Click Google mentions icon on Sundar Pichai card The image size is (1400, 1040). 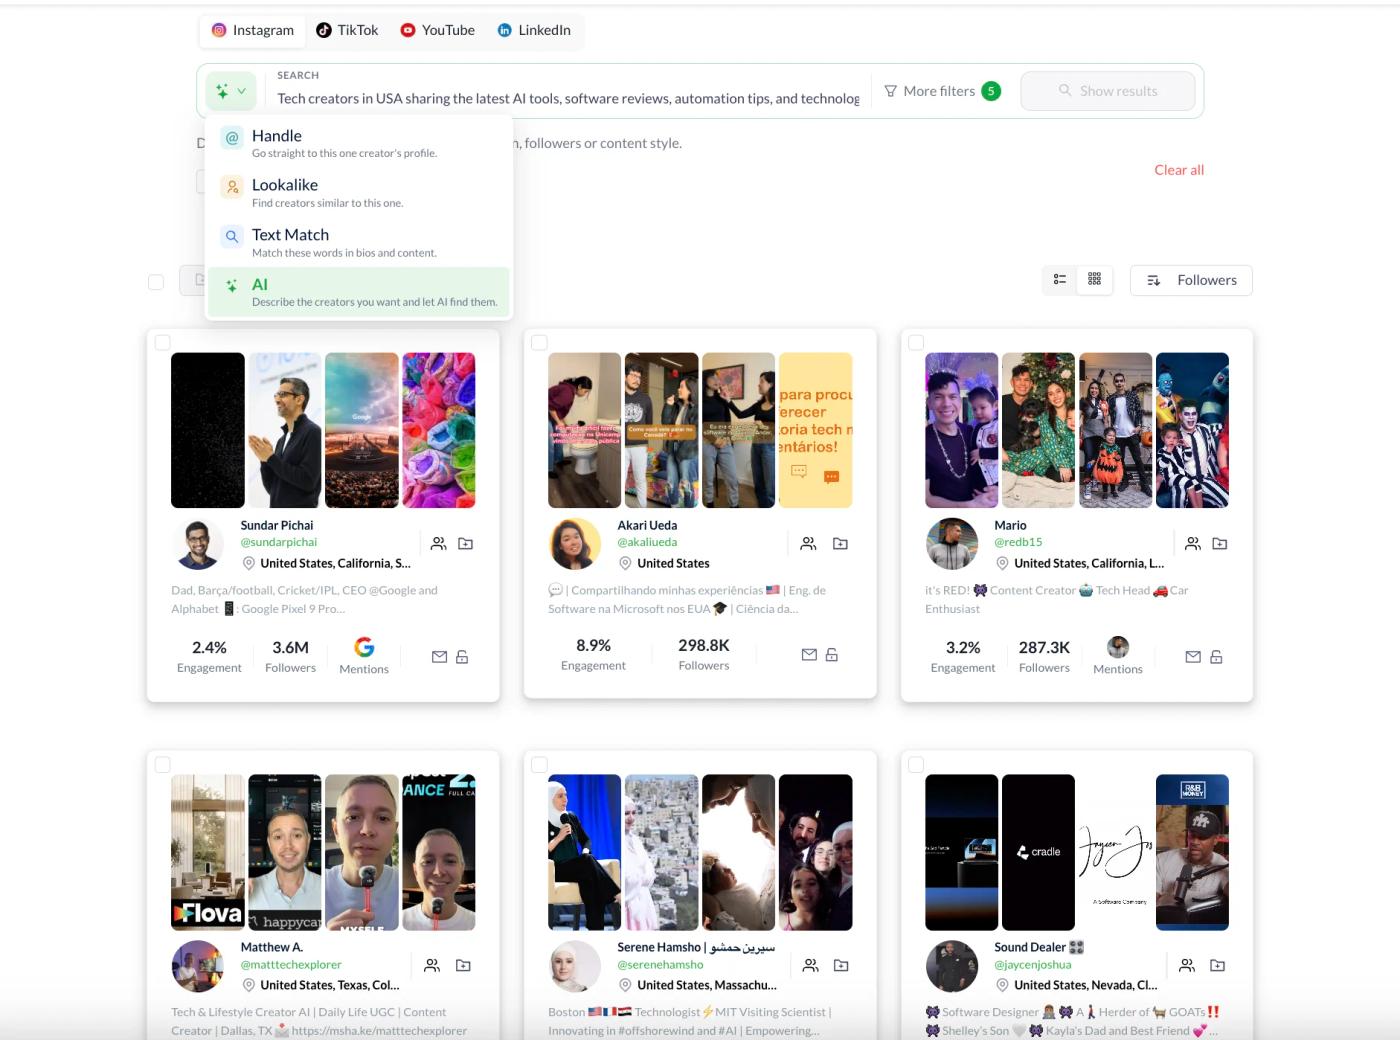point(364,647)
